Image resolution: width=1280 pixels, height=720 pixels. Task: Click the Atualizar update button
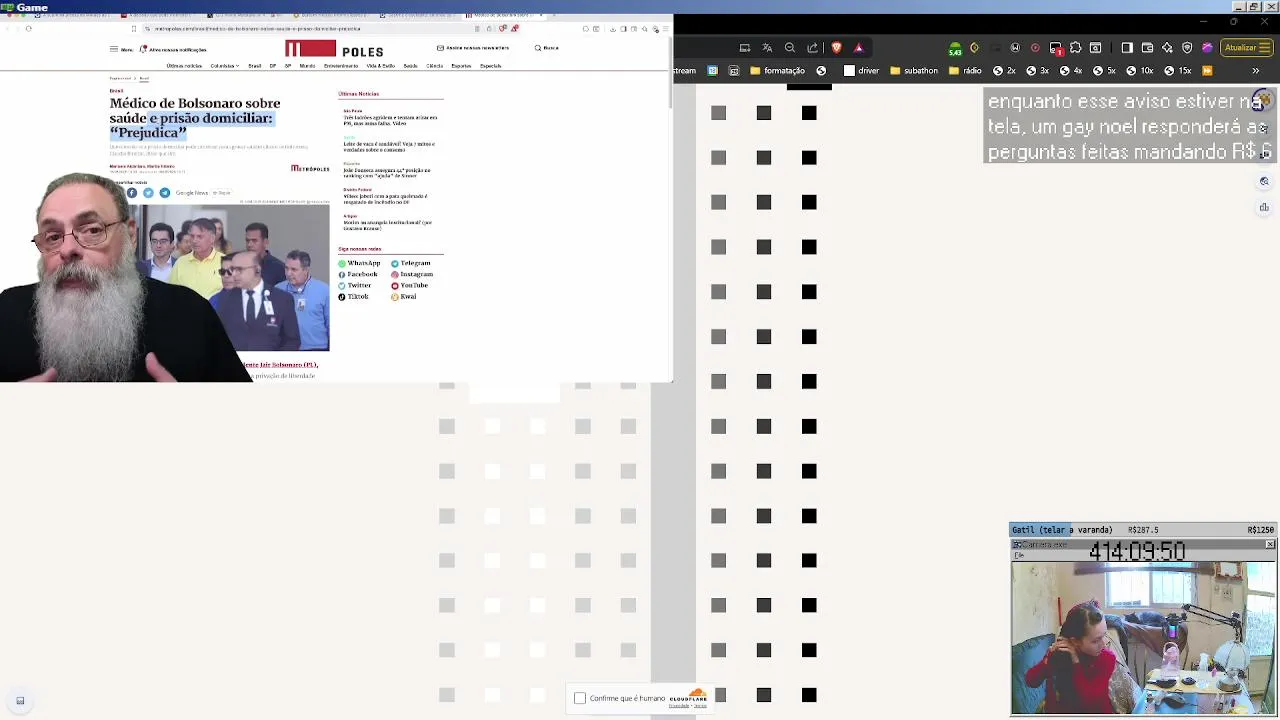[1246, 48]
